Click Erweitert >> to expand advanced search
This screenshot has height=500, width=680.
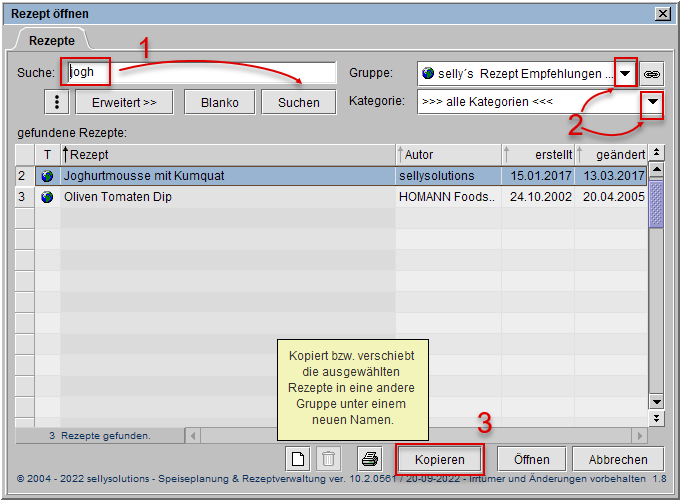point(124,102)
